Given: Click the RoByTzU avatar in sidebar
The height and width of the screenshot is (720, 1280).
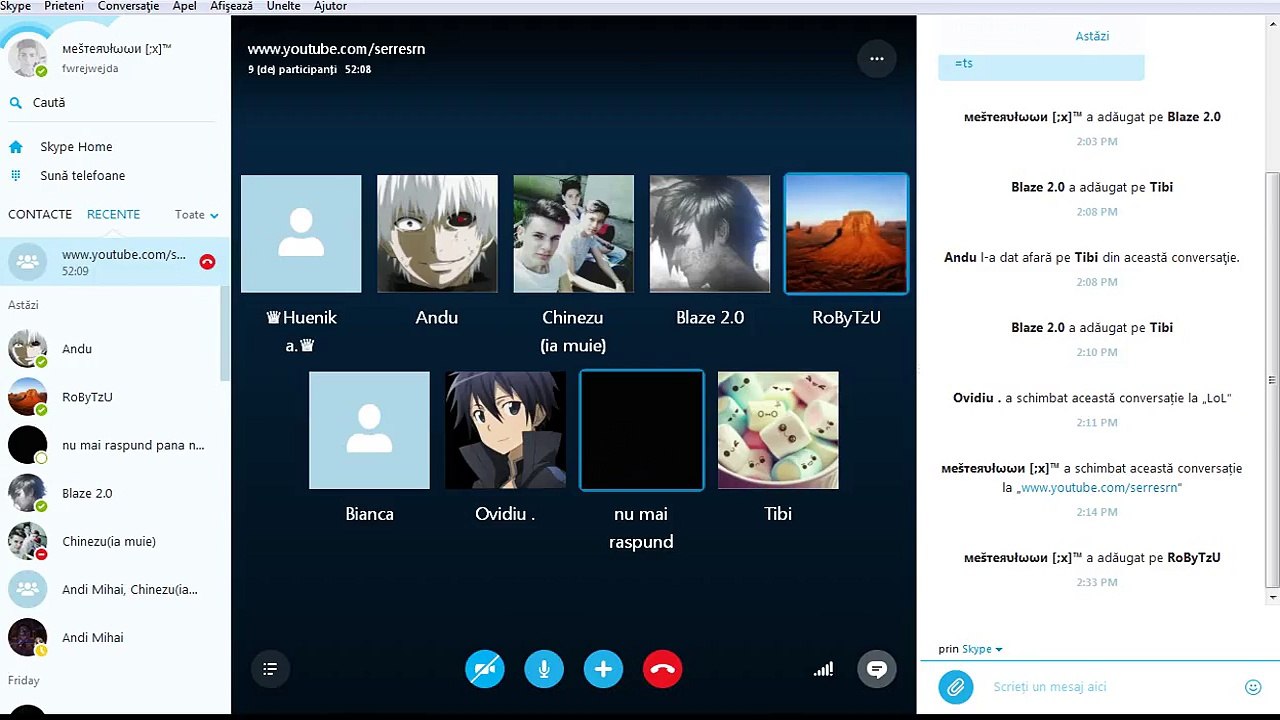Looking at the screenshot, I should point(27,397).
